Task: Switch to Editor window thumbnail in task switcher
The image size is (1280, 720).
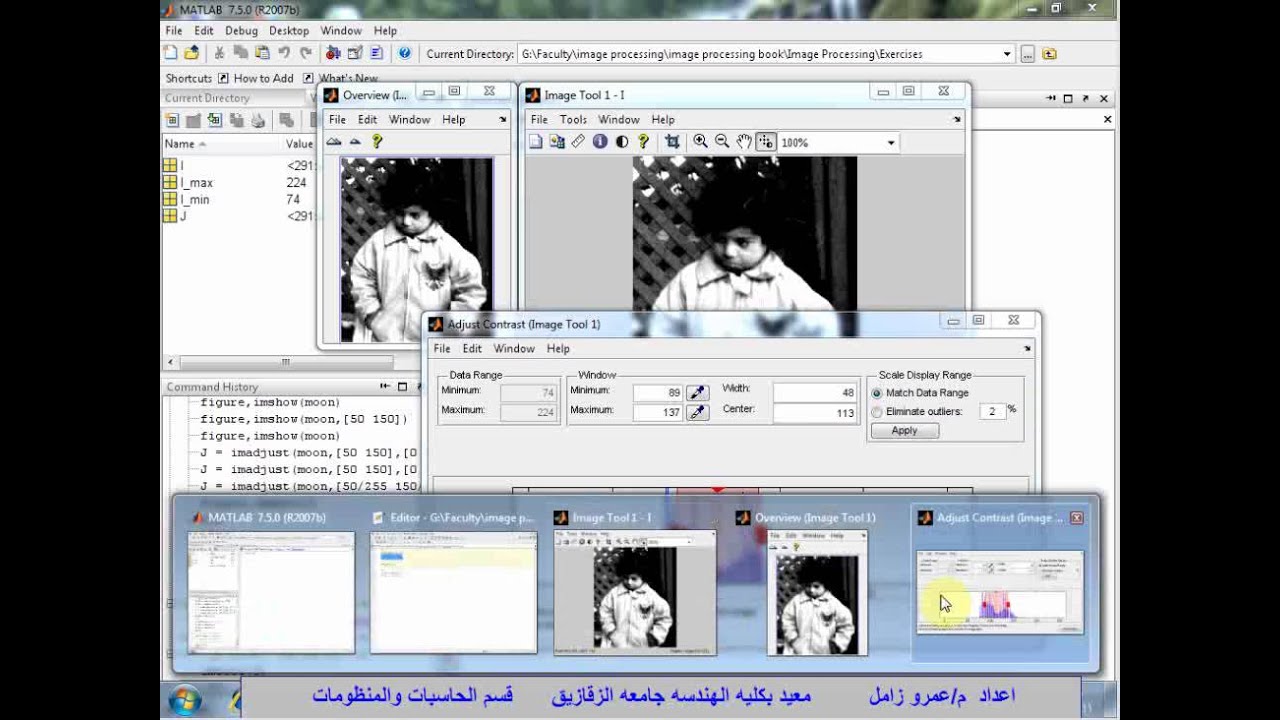Action: pos(453,592)
